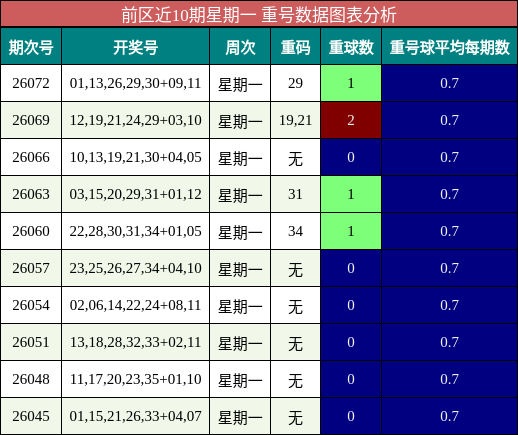The height and width of the screenshot is (435, 518).
Task: Click 星期一 in row 26072
Action: [x=240, y=84]
